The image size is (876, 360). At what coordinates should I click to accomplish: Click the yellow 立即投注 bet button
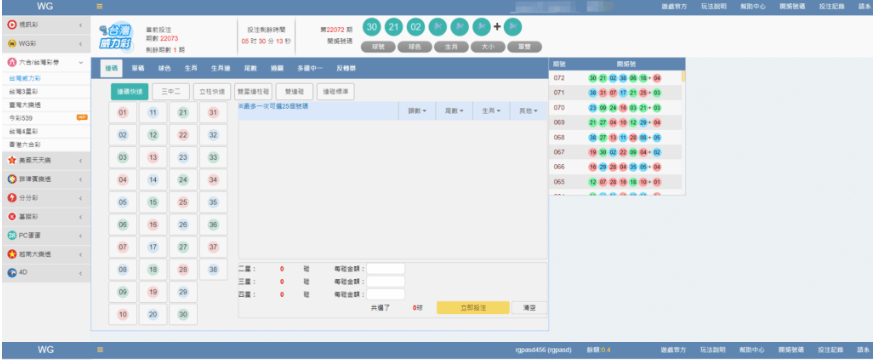click(x=473, y=308)
